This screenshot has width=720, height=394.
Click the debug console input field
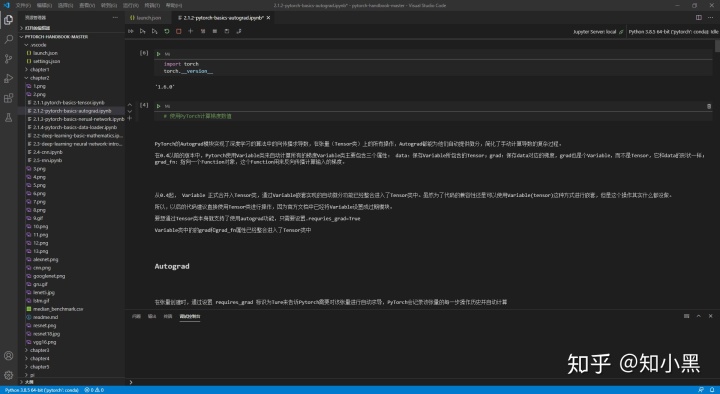(x=422, y=382)
